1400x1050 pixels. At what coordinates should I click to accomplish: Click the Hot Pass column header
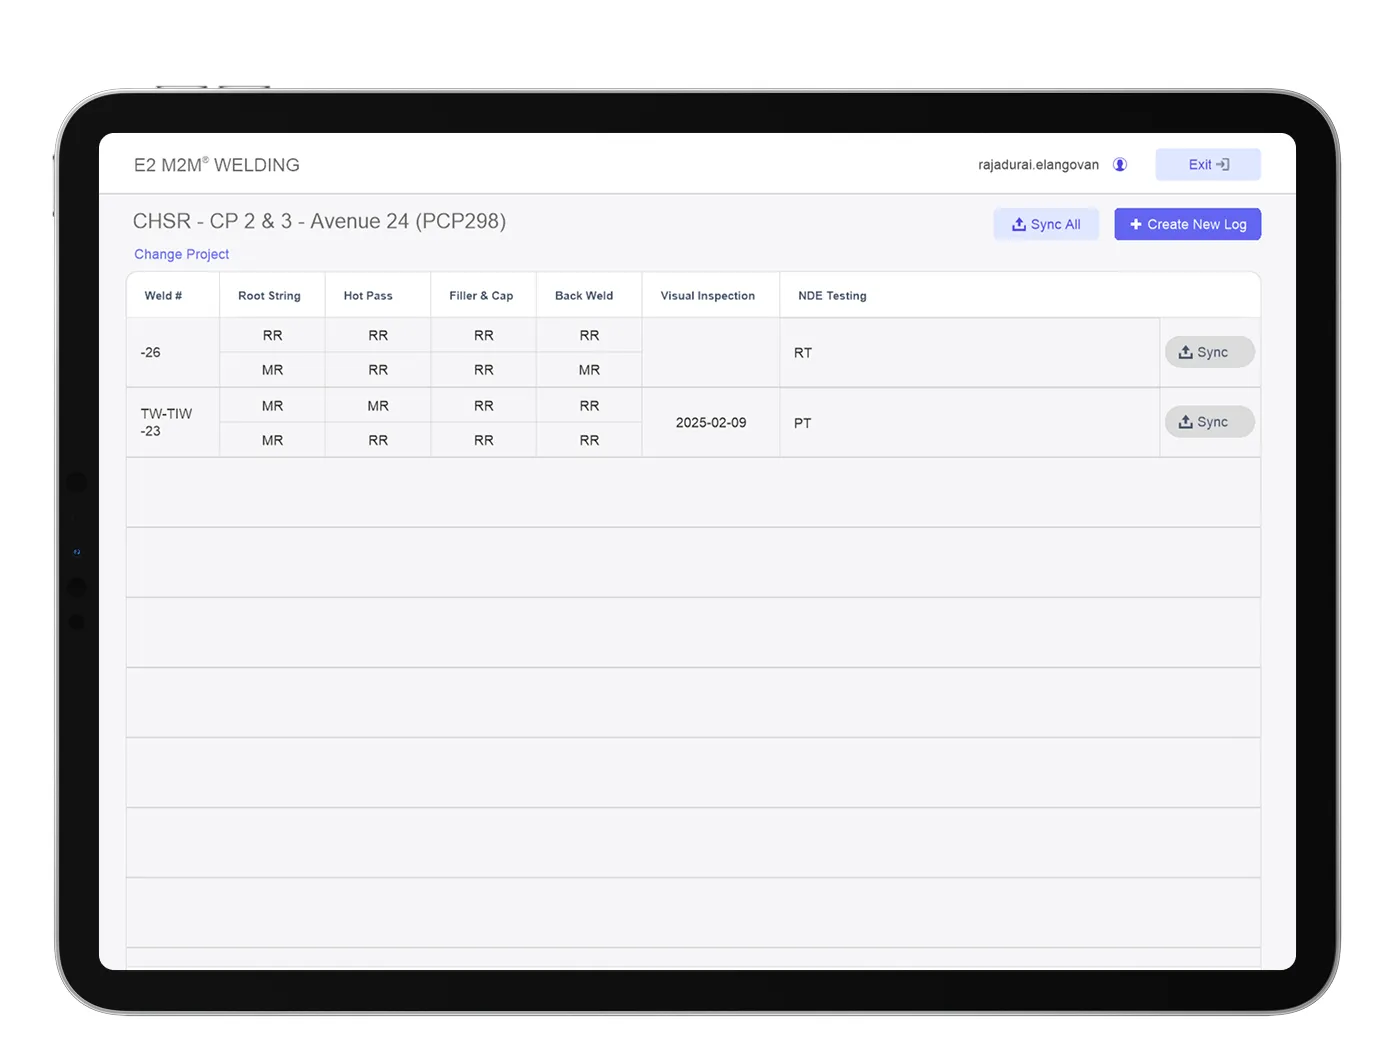coord(368,296)
